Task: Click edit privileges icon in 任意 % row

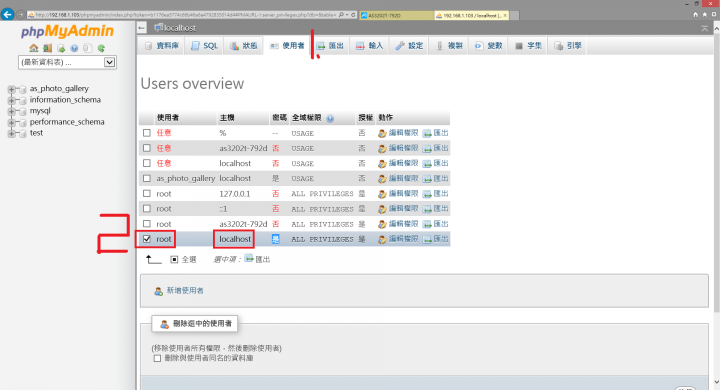Action: (382, 133)
